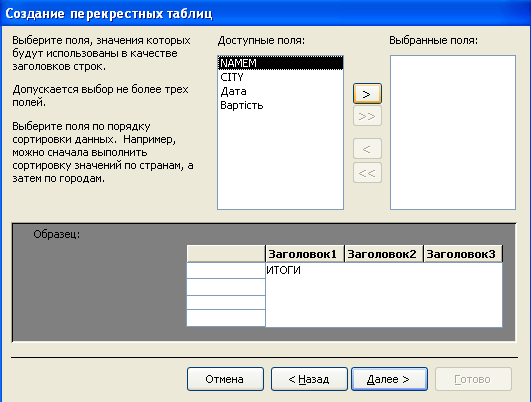Remove all fields with << button
This screenshot has height=402, width=531.
click(x=367, y=173)
